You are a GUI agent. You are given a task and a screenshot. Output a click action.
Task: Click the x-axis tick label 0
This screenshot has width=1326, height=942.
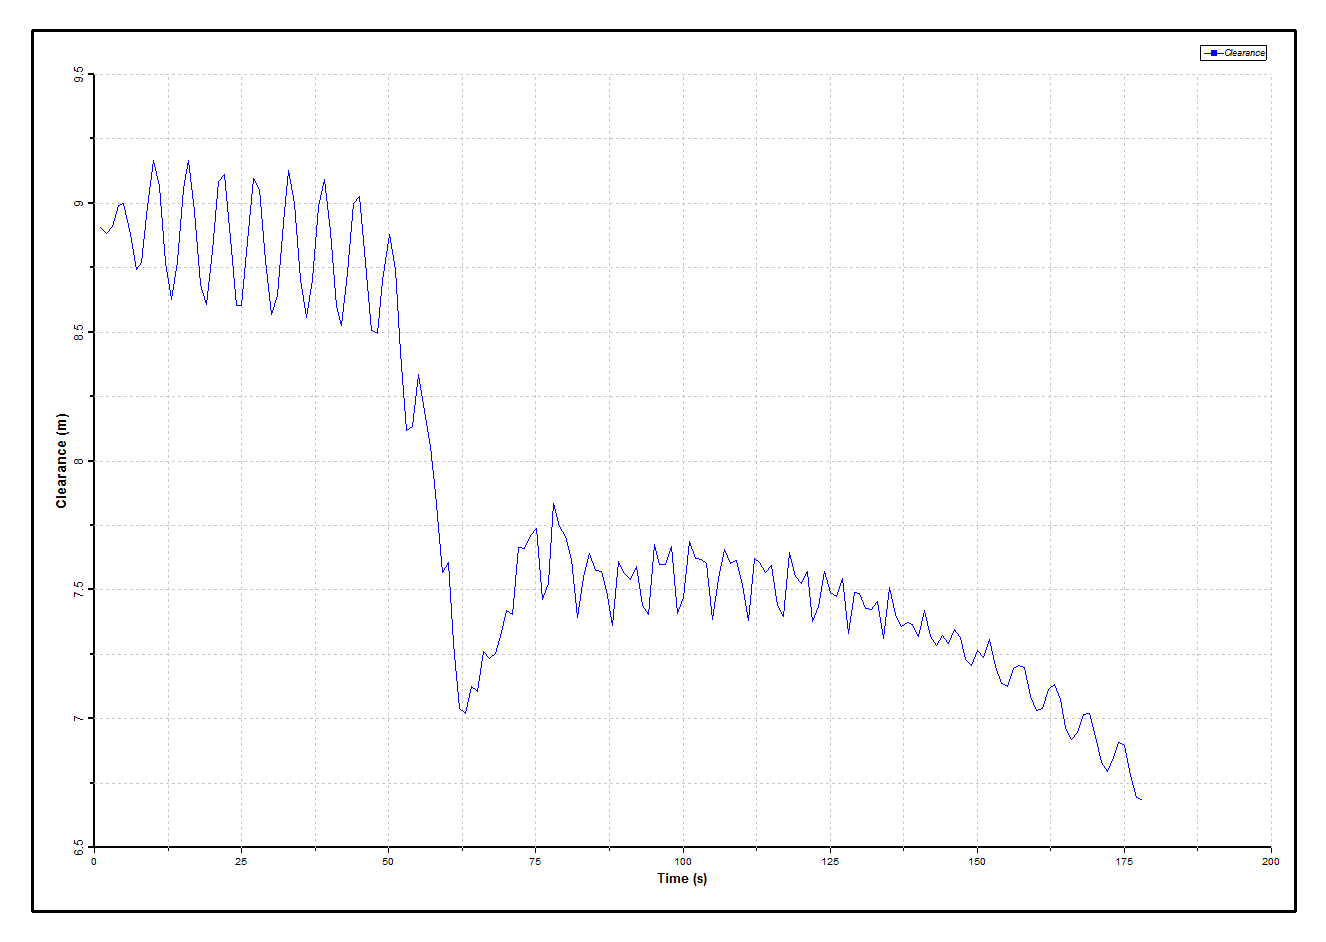coord(94,861)
